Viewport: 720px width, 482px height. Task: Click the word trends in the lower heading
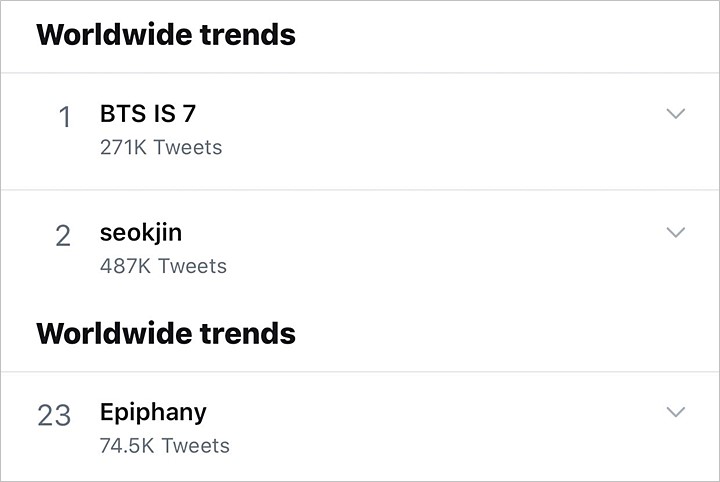pos(249,333)
